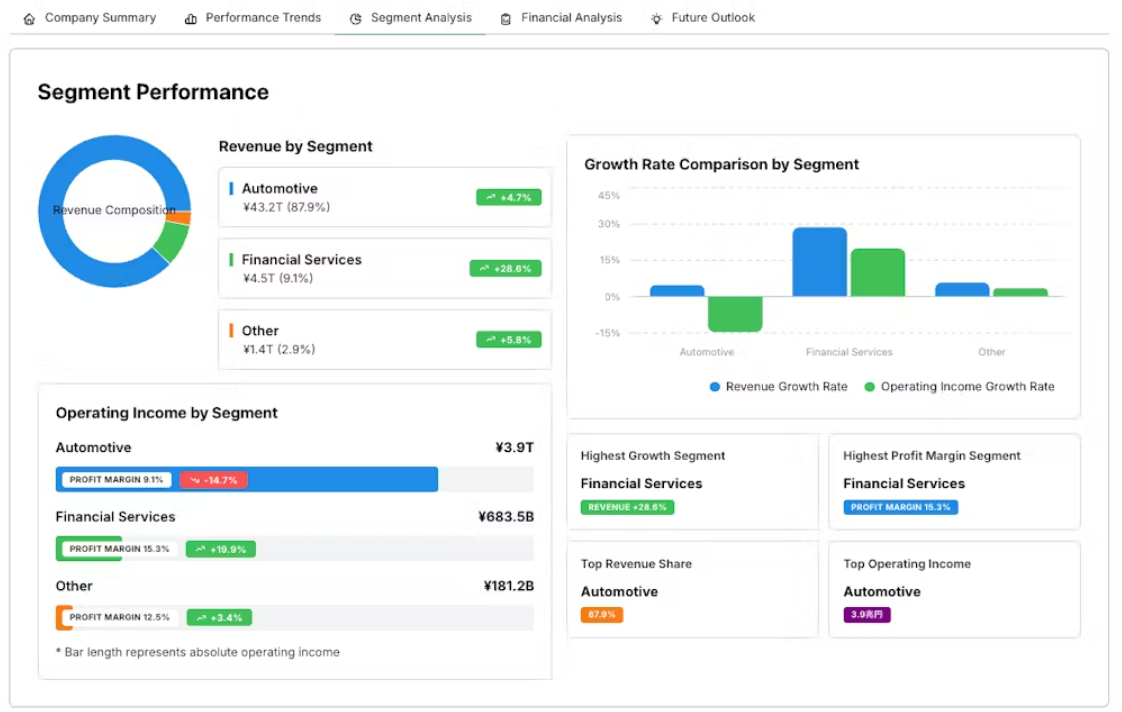
Task: Click the +3.4% Other income badge
Action: pos(219,618)
